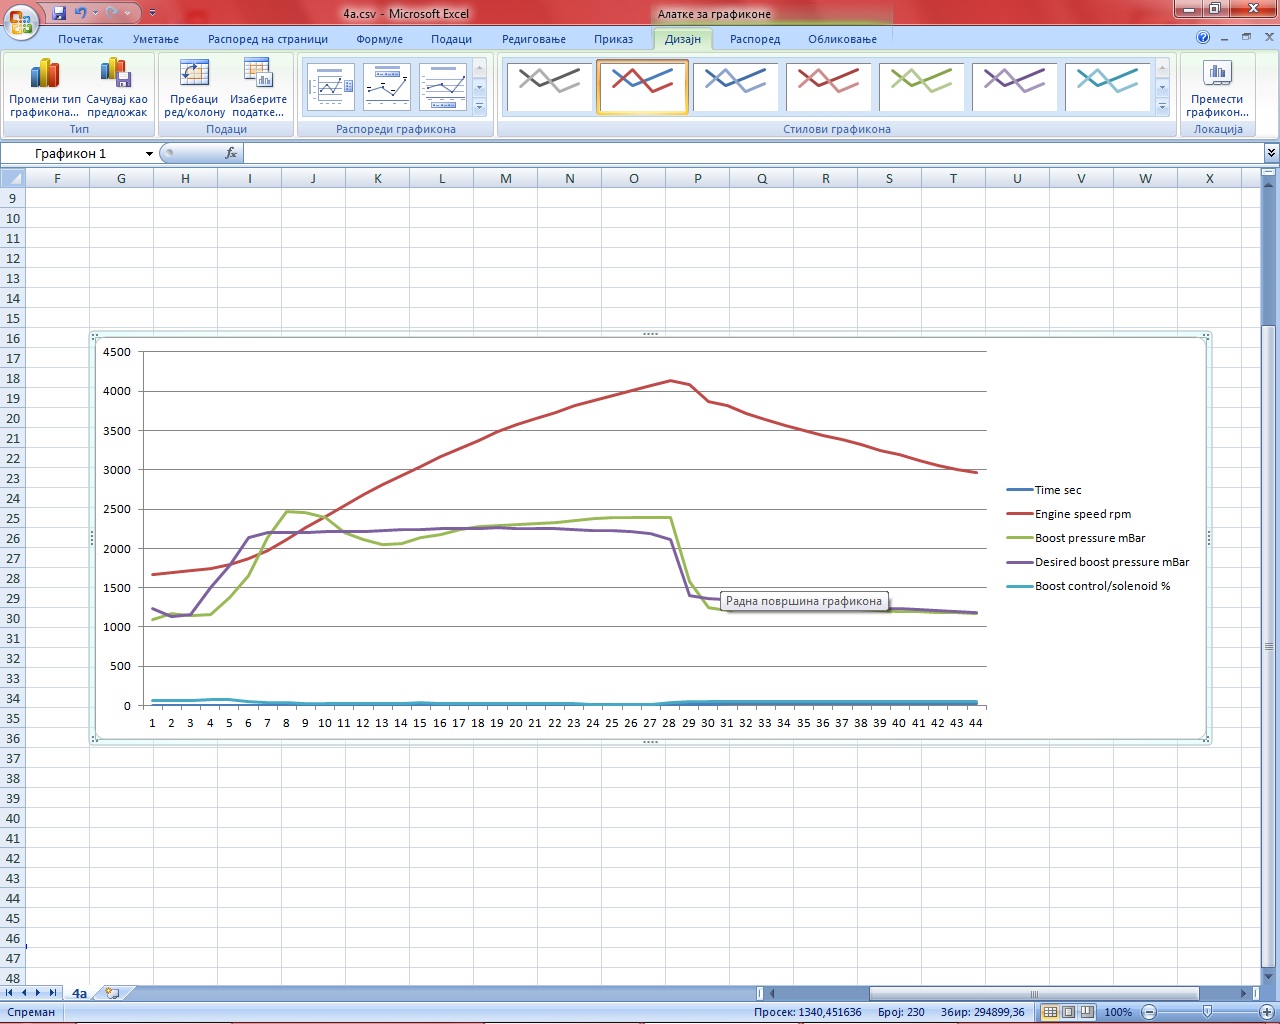Switch row/column (Пребаци ред/колону)
1280x1024 pixels.
coord(194,88)
